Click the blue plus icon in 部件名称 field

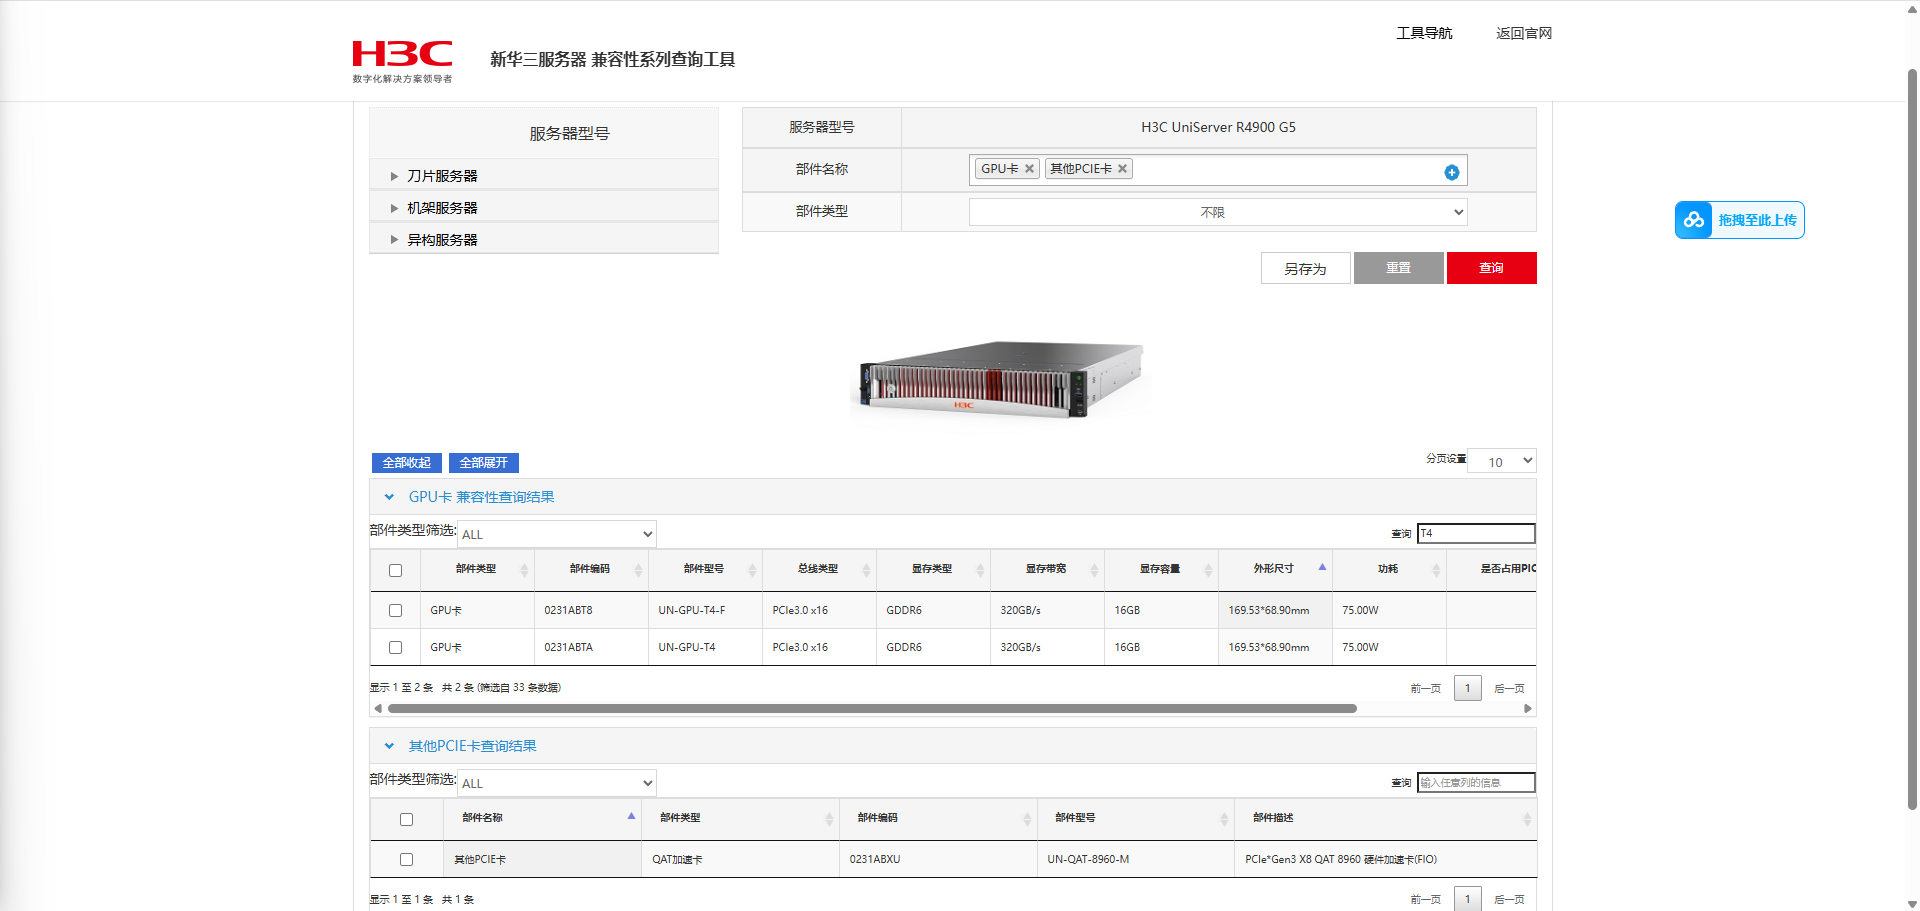(1452, 173)
